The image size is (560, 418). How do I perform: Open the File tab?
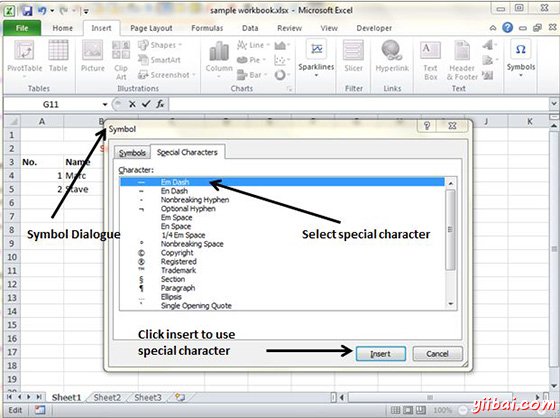[x=22, y=28]
